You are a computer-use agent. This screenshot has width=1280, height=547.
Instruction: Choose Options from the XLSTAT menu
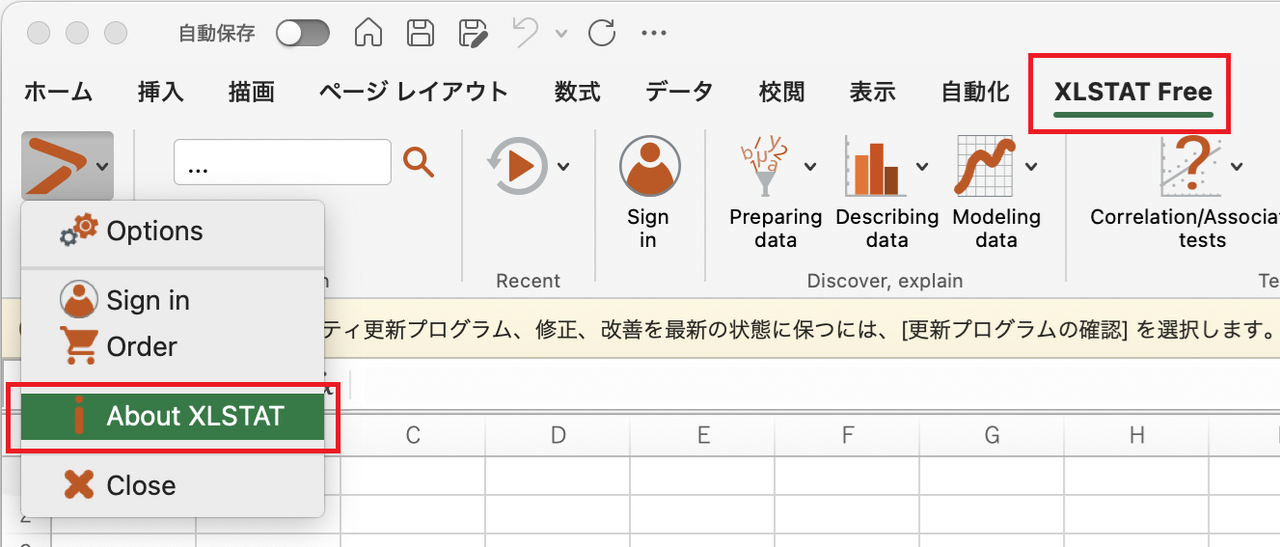click(x=155, y=231)
